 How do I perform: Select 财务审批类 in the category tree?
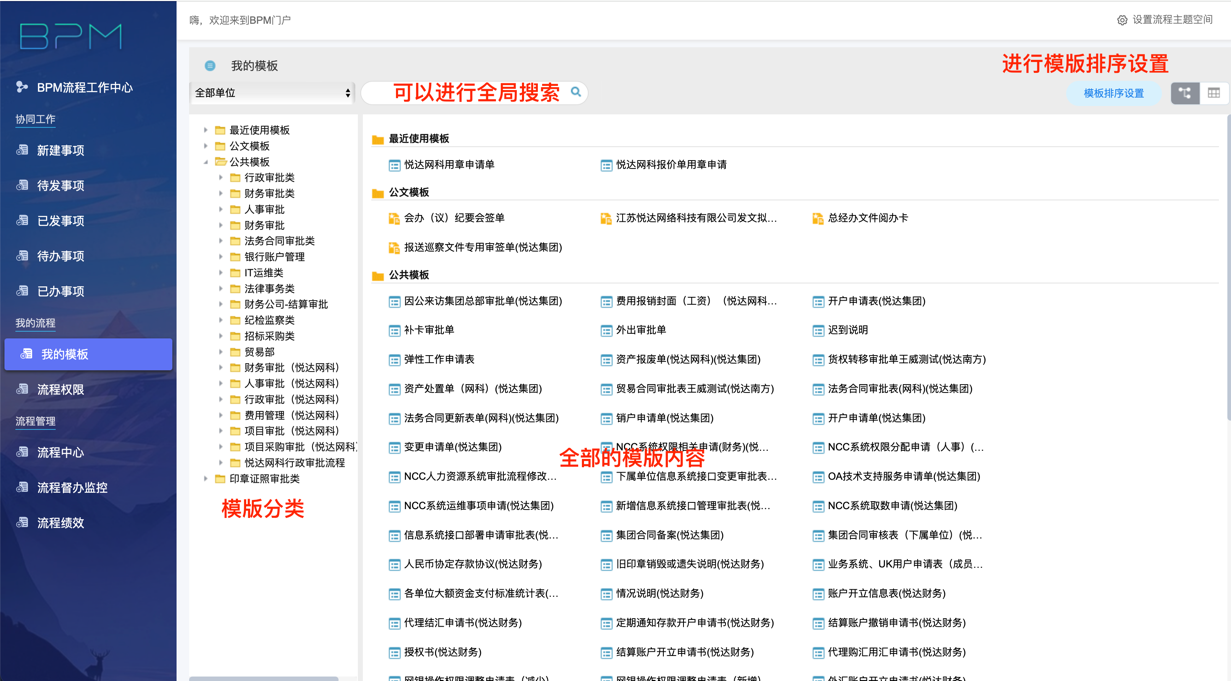[x=269, y=194]
